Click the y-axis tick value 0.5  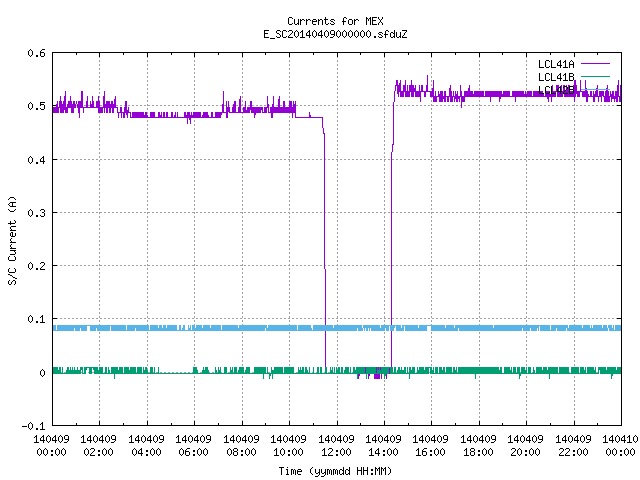tap(36, 106)
